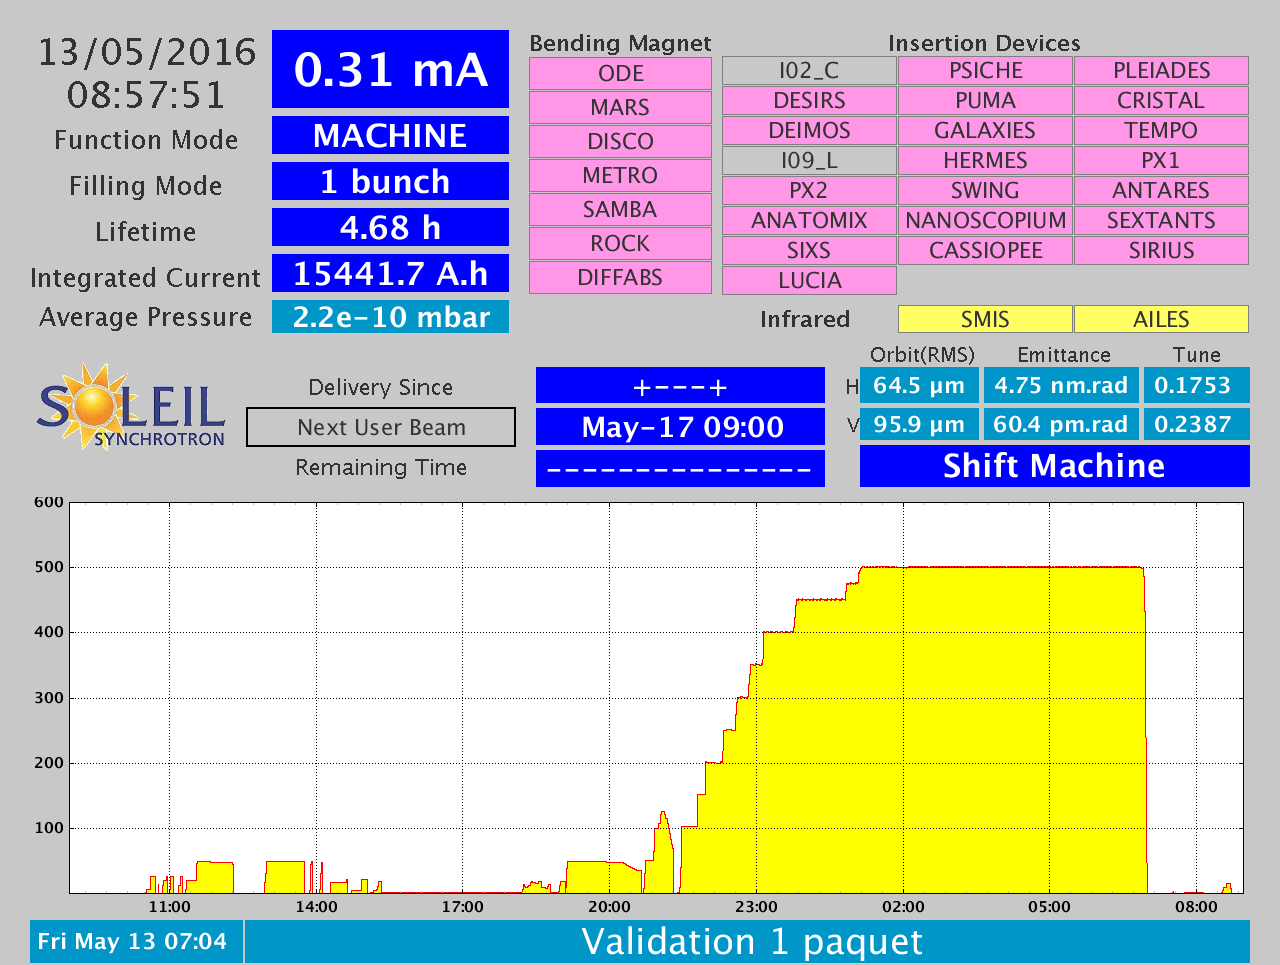Select the SIXS beamline box
The image size is (1280, 965).
coord(809,250)
